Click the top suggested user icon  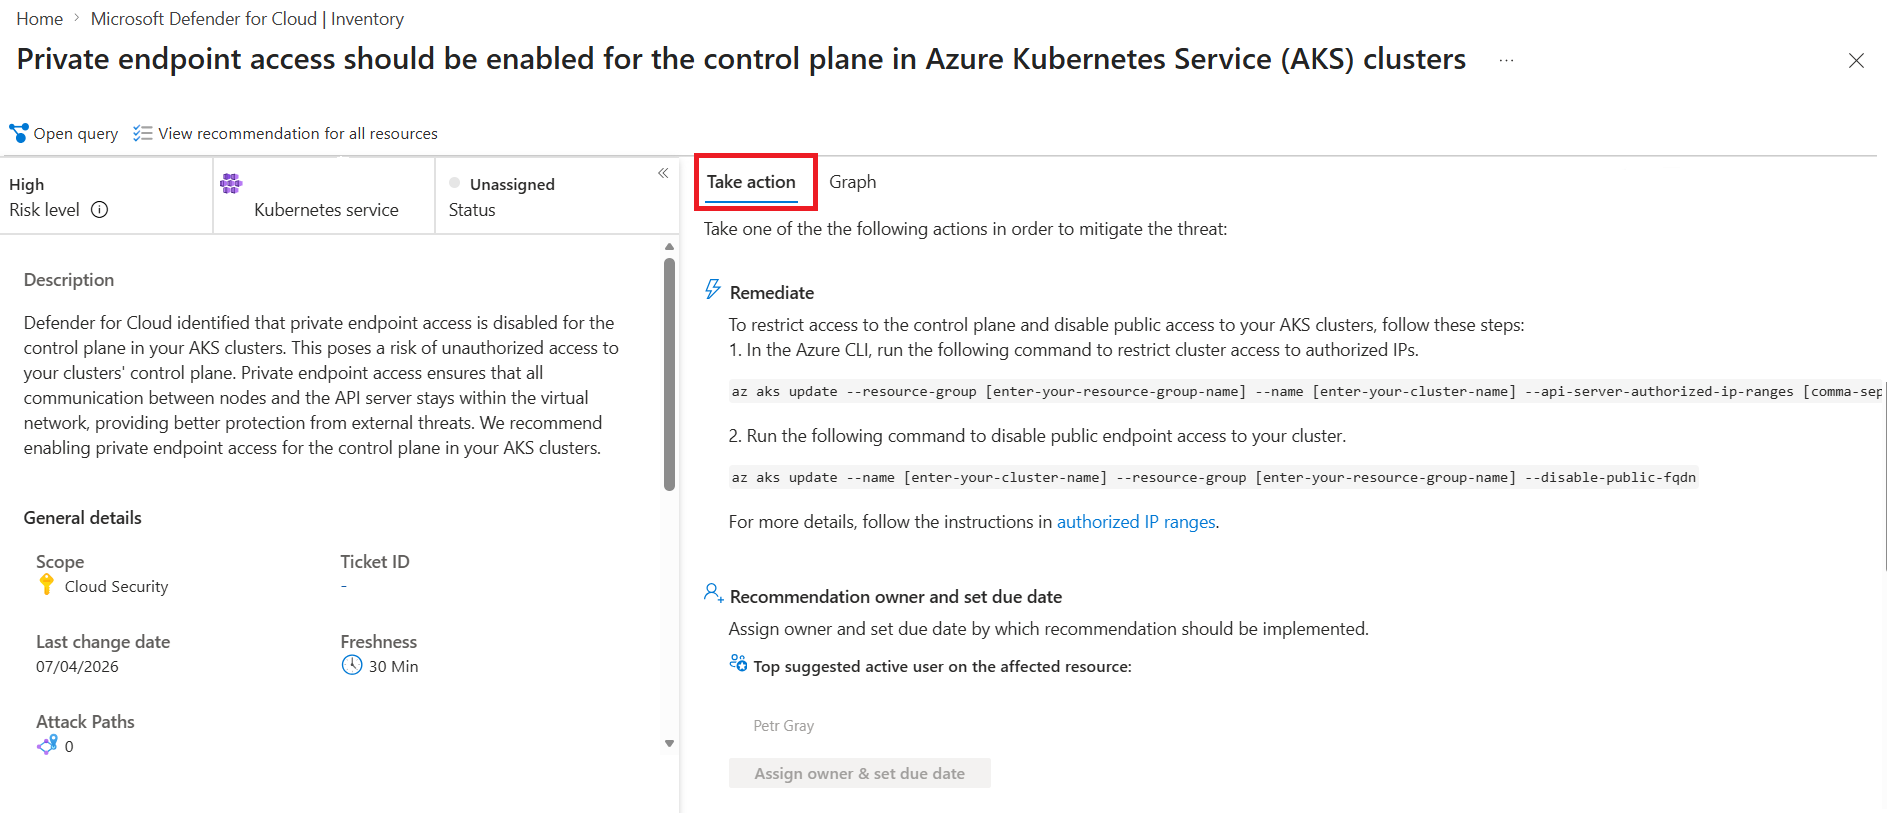click(738, 663)
